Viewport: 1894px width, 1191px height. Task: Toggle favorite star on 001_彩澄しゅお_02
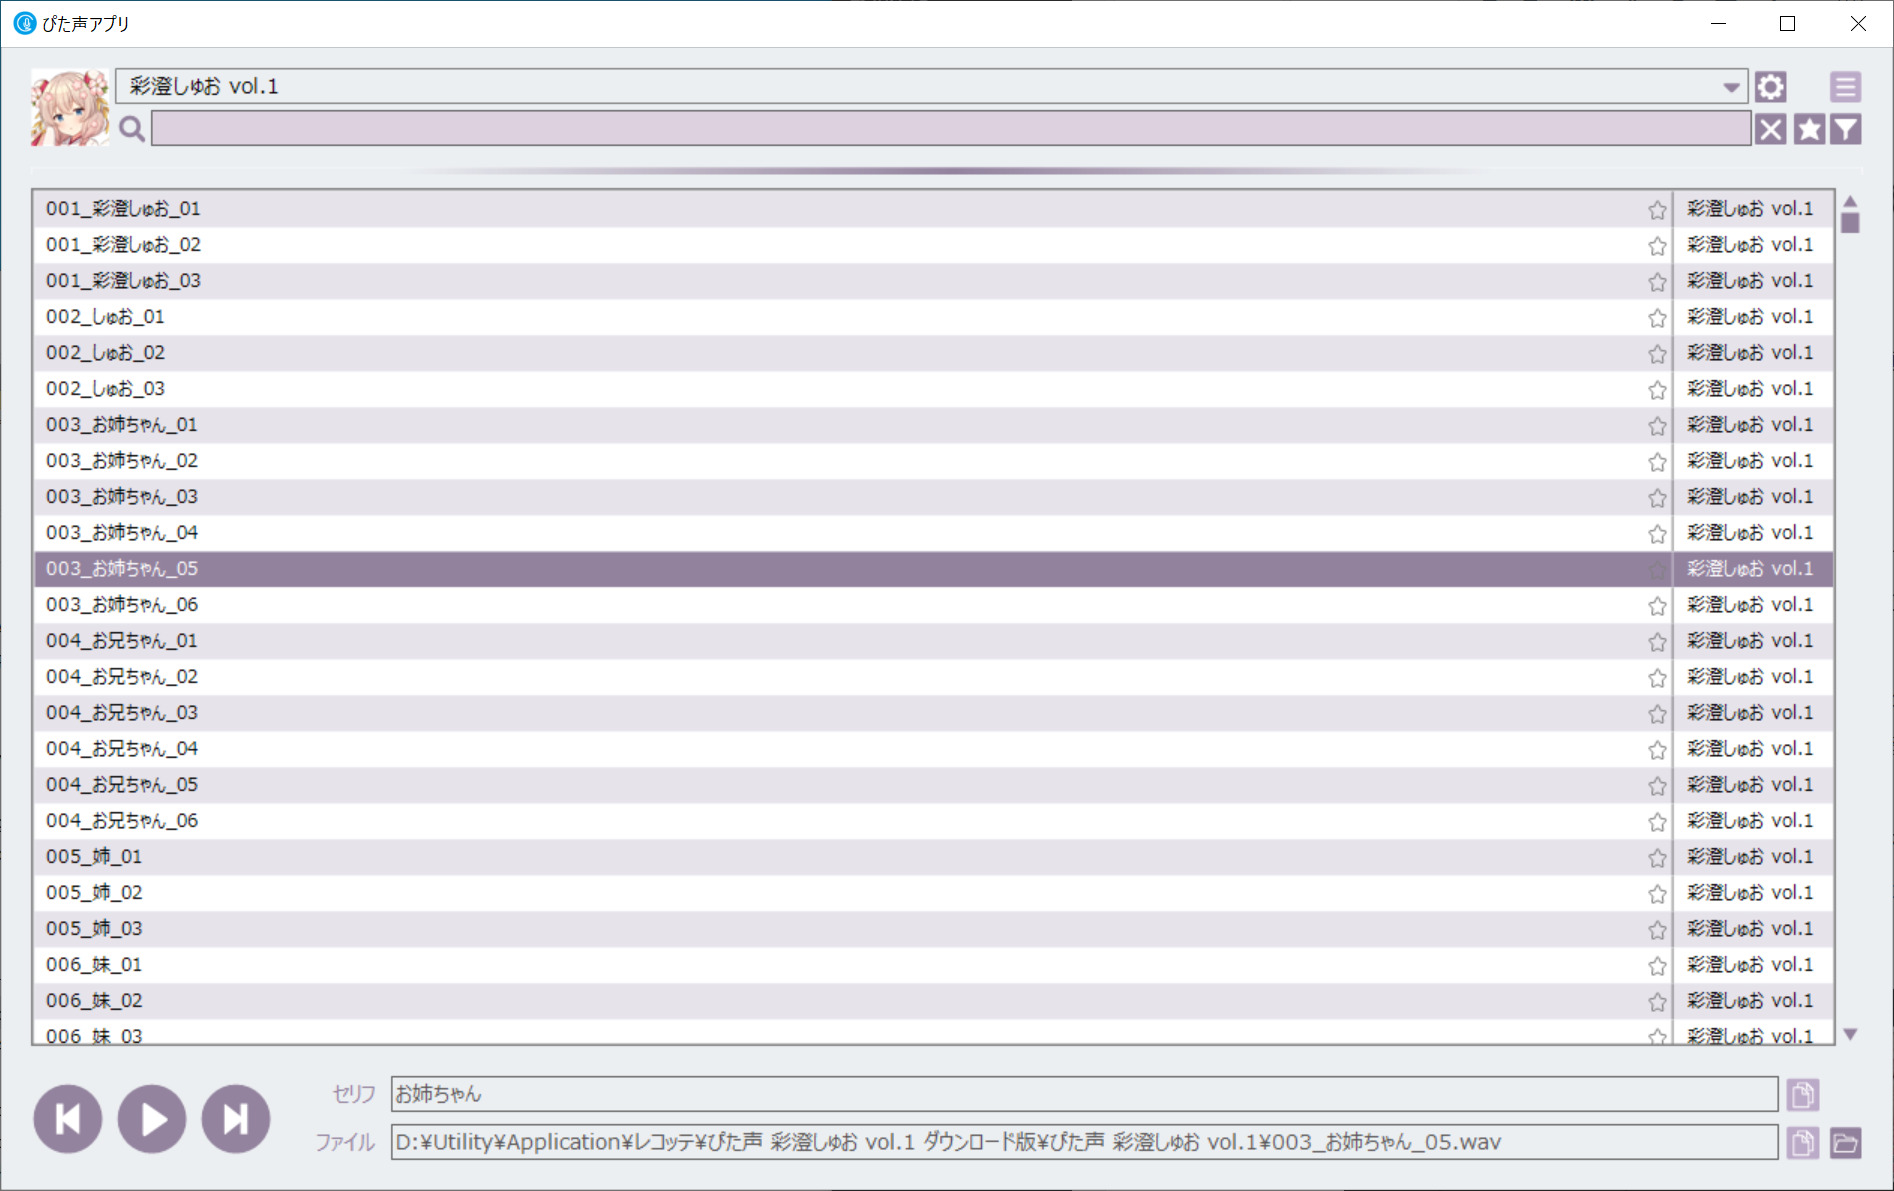1657,246
